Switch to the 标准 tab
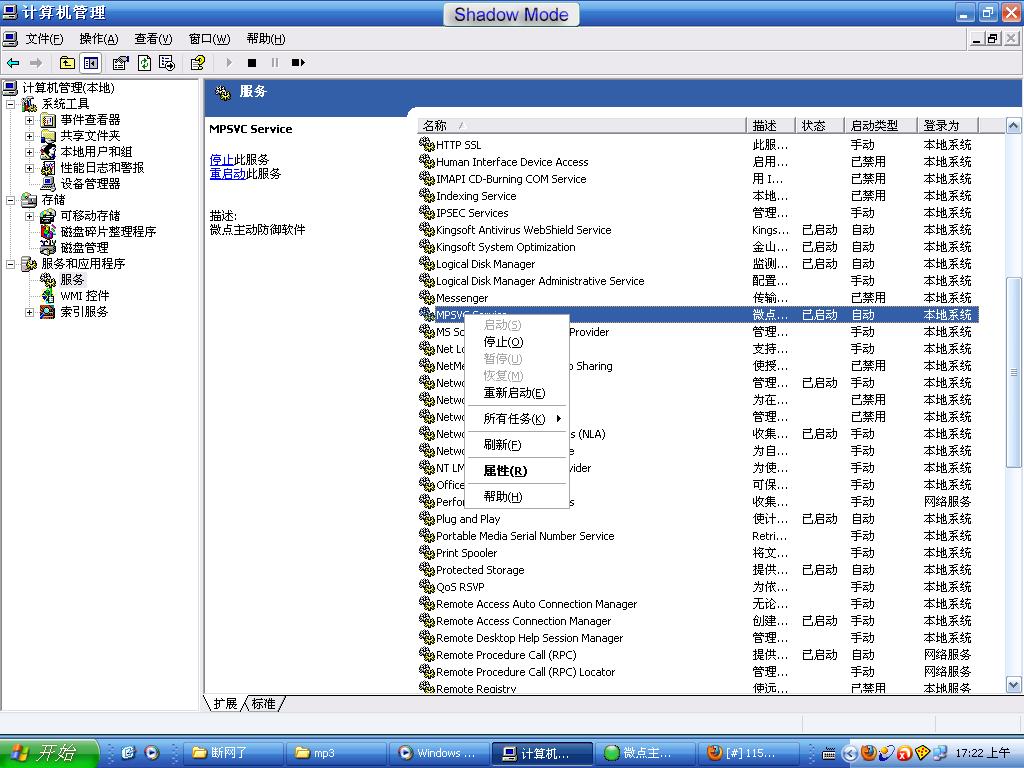 264,703
